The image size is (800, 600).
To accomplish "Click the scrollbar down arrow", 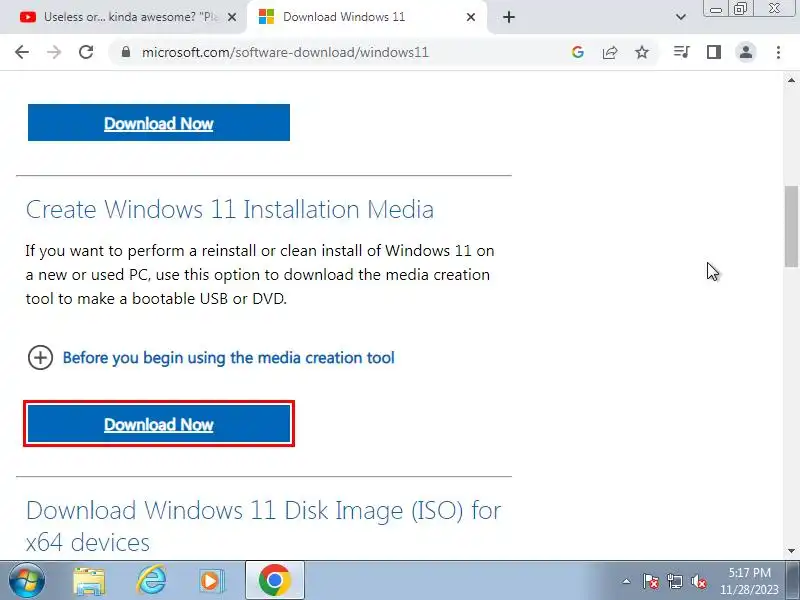I will [x=791, y=551].
